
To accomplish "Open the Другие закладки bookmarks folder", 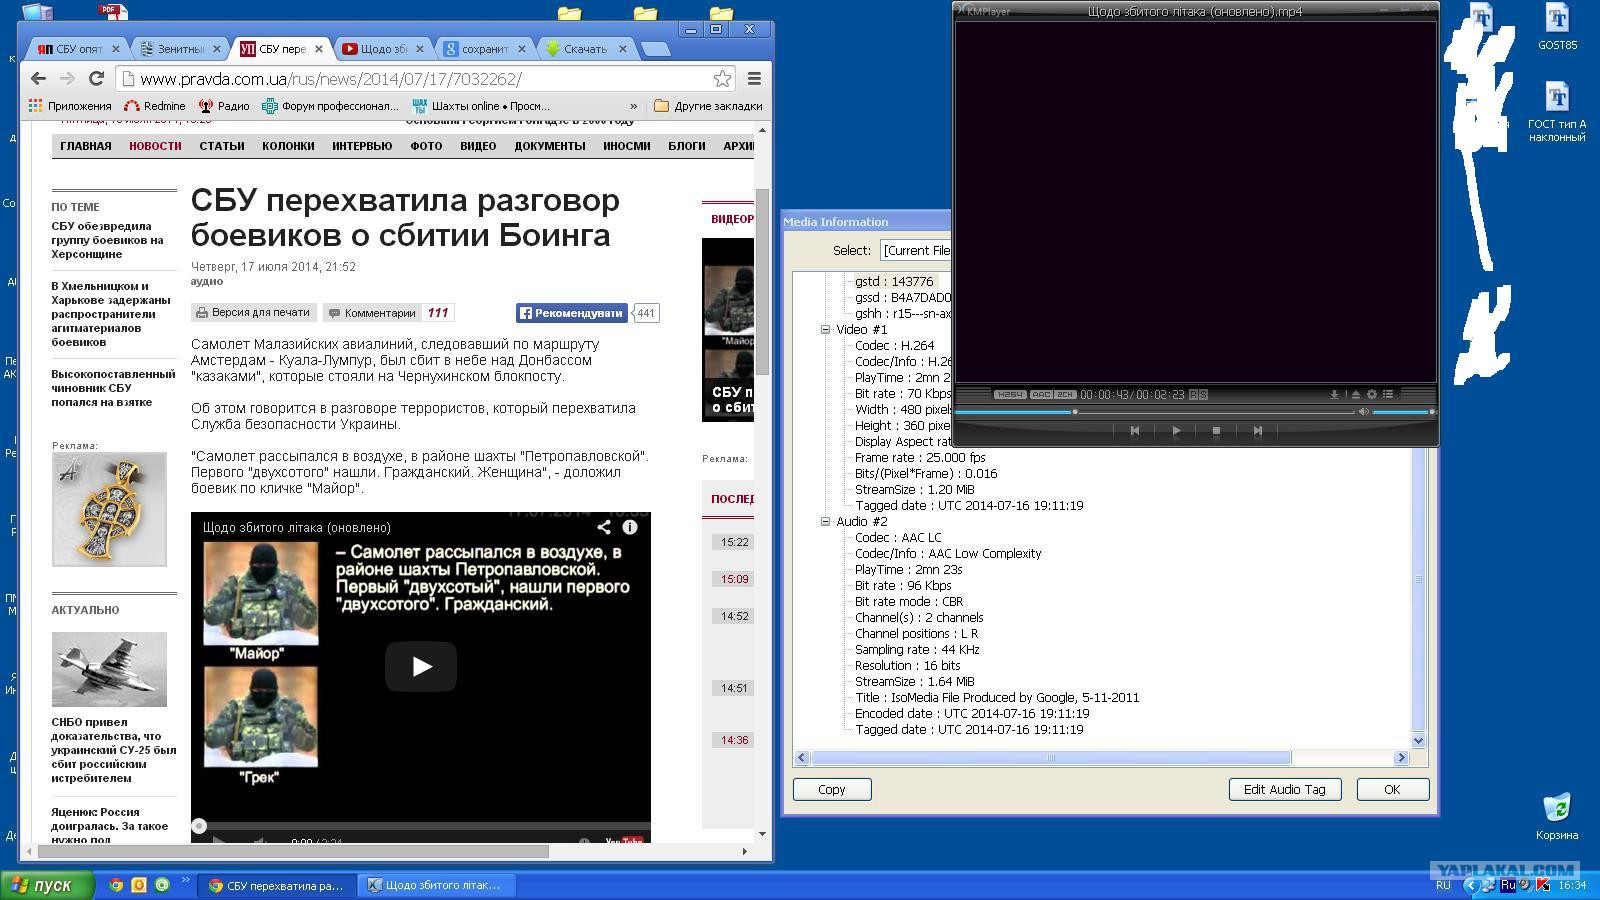I will [708, 106].
